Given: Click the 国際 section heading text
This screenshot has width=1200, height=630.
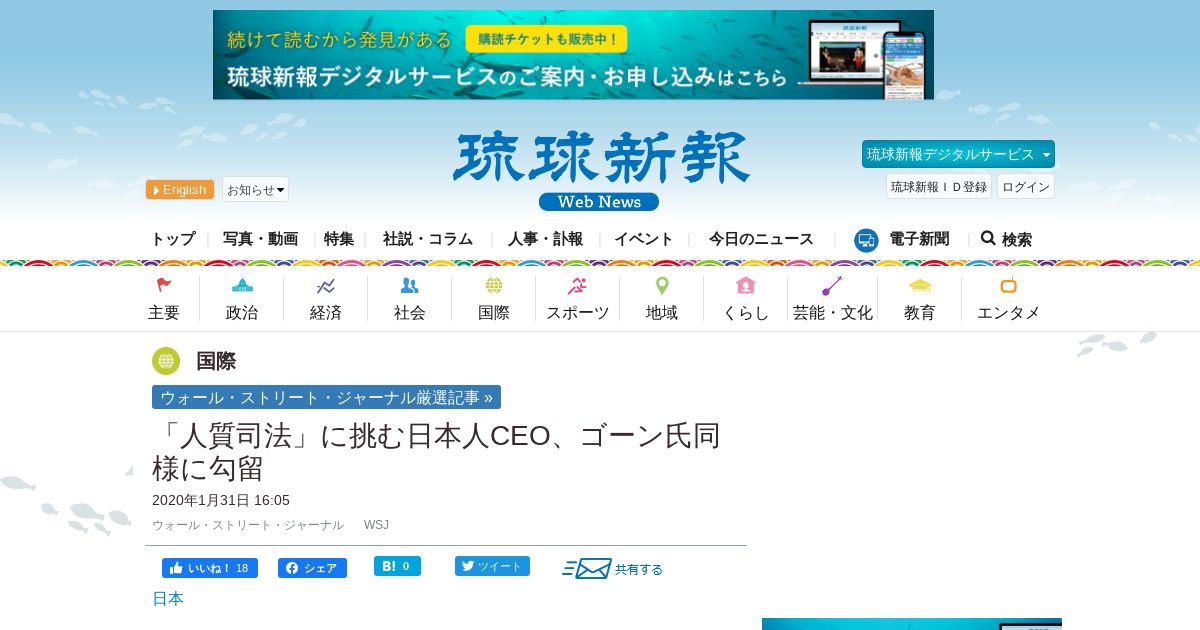Looking at the screenshot, I should point(216,361).
